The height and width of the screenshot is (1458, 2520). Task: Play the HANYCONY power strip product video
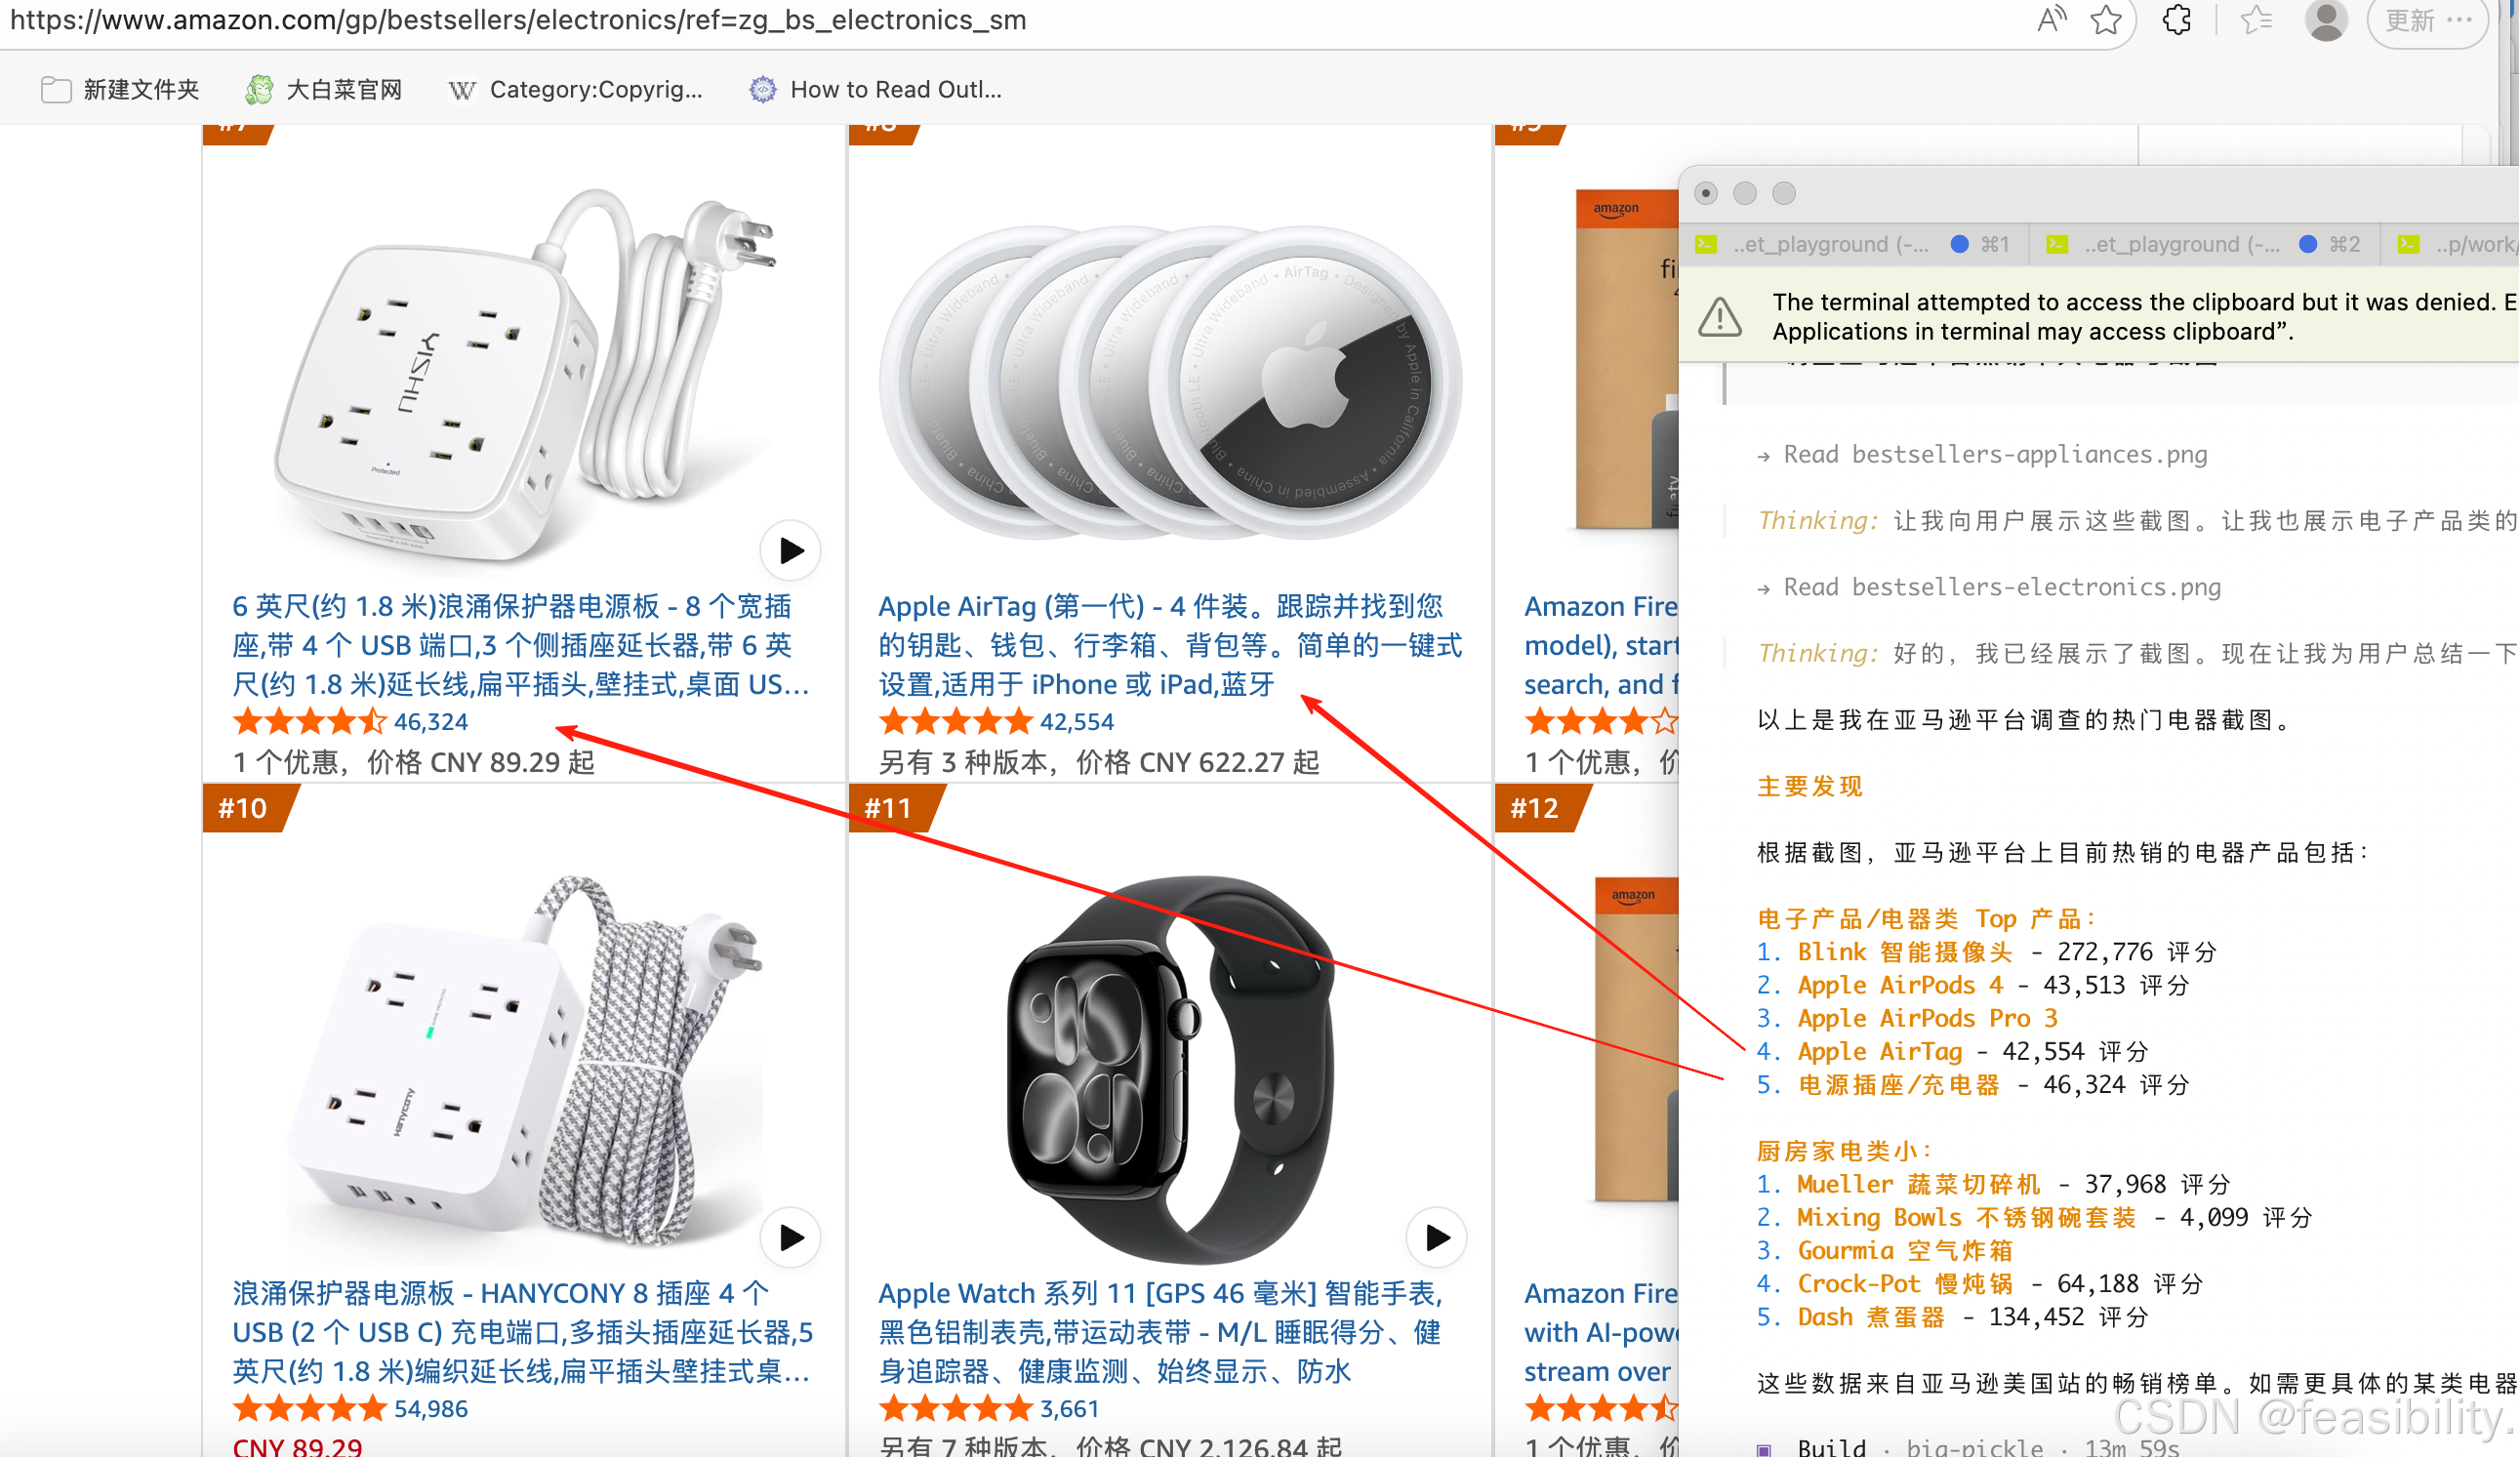(x=790, y=1238)
